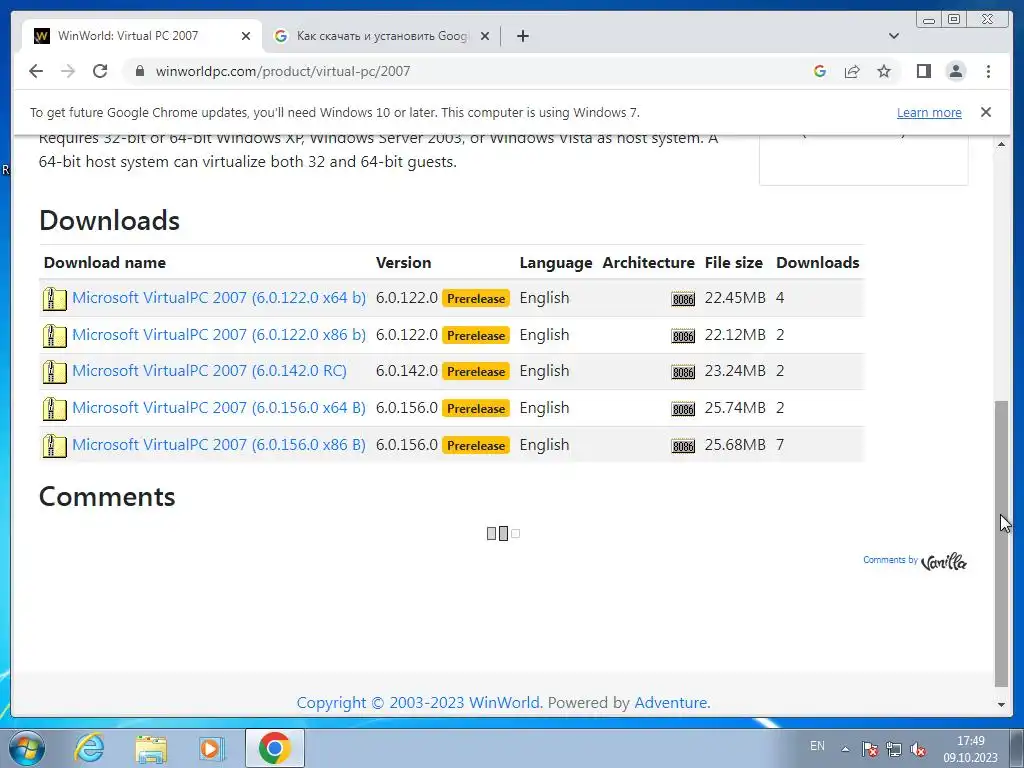Open the taskbar clock showing 17:49
Screen dimensions: 1024x768
click(970, 749)
